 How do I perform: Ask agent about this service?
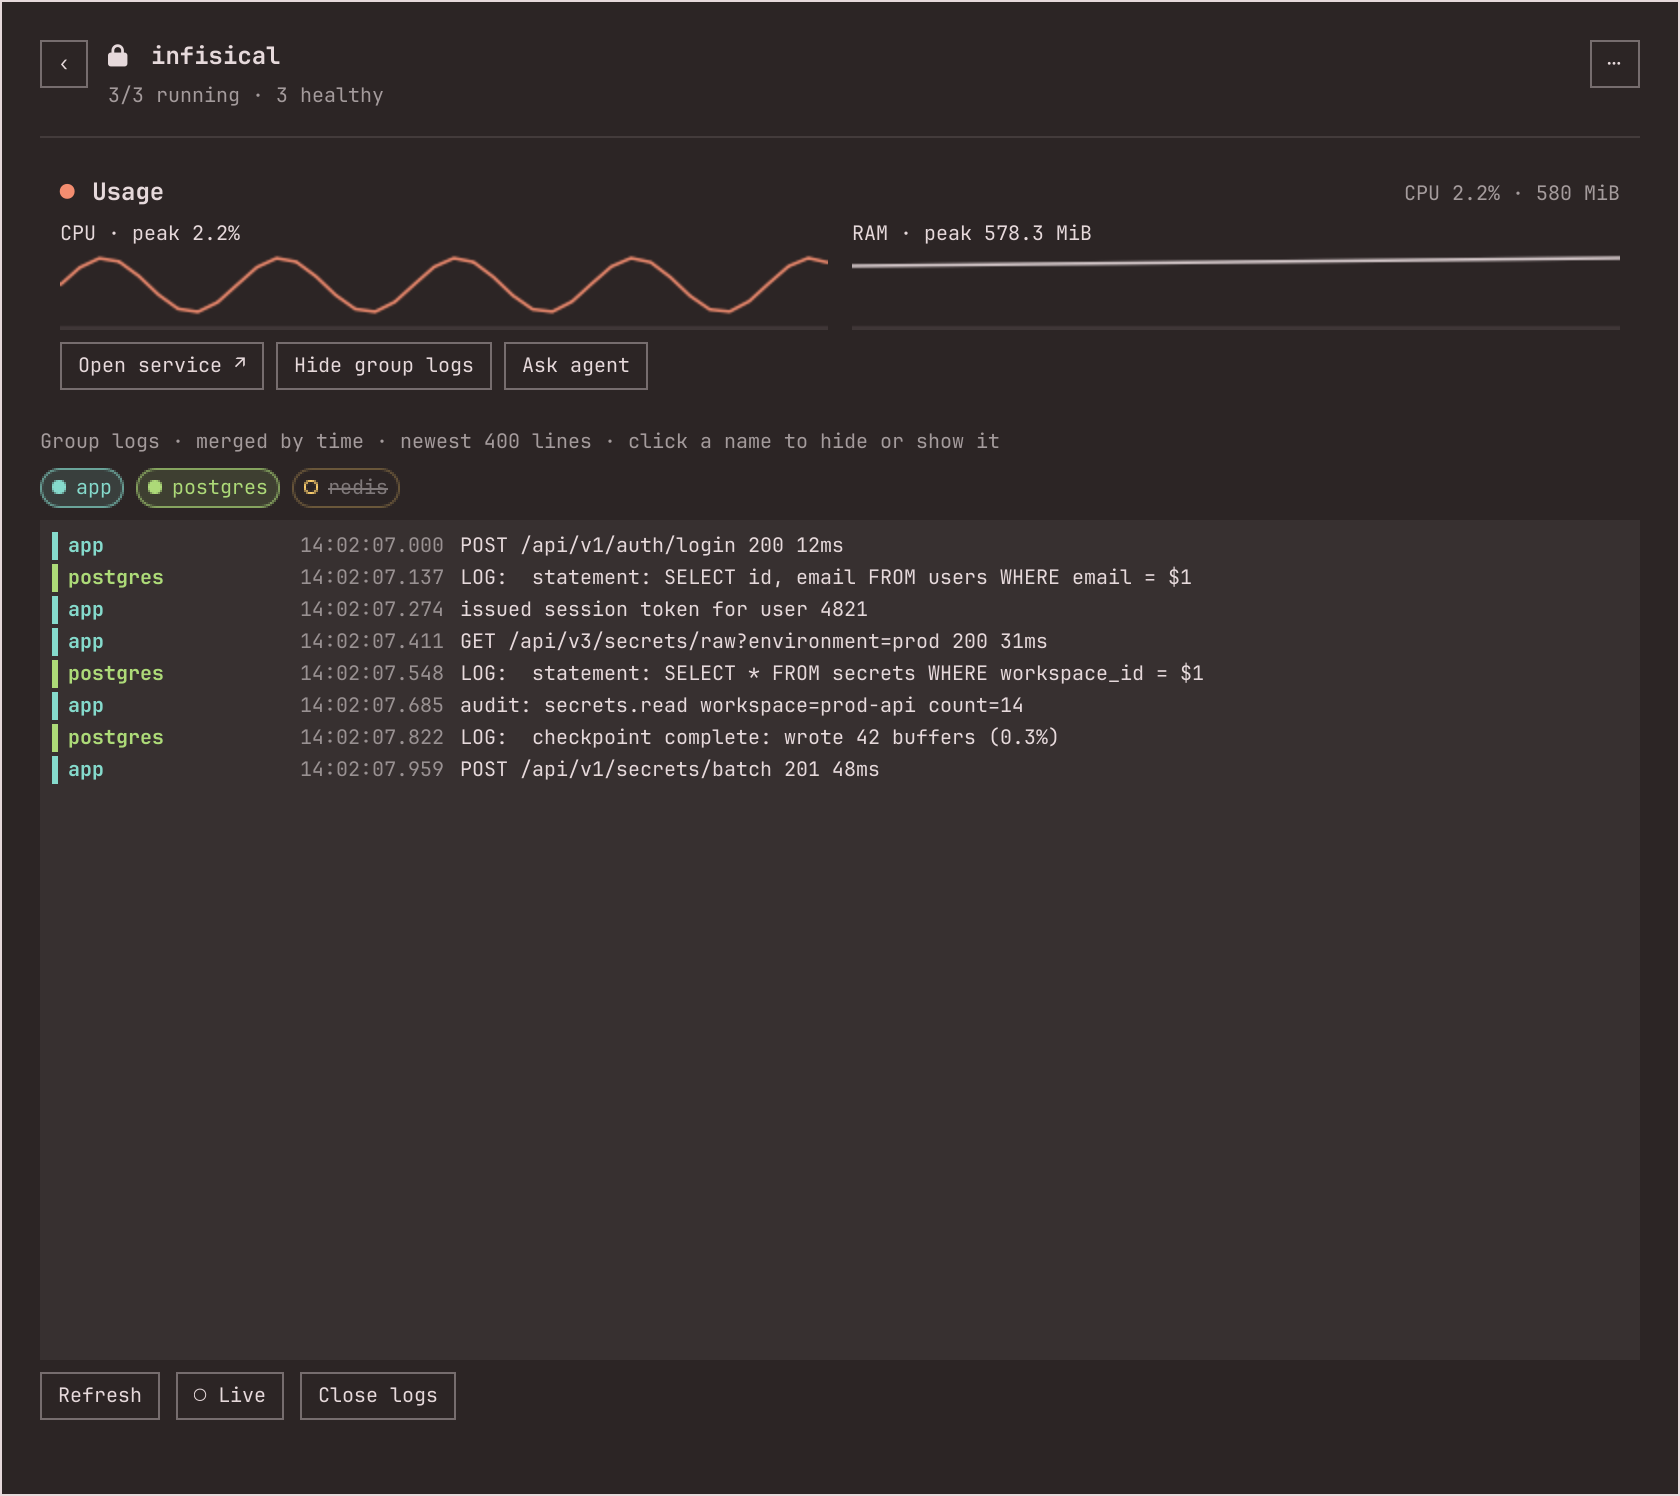pos(576,366)
